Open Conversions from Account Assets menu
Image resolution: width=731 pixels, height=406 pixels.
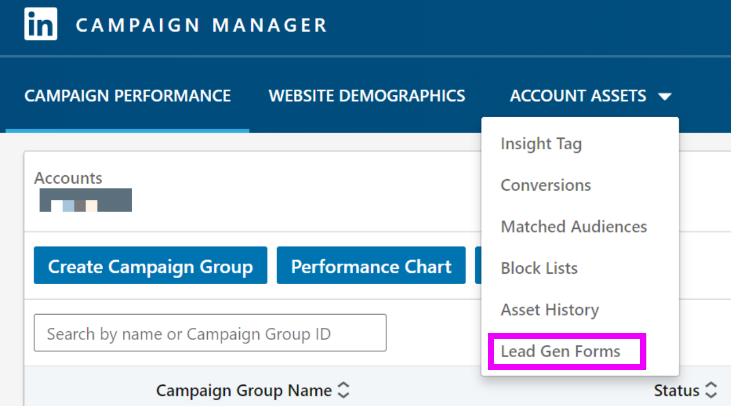(x=545, y=185)
